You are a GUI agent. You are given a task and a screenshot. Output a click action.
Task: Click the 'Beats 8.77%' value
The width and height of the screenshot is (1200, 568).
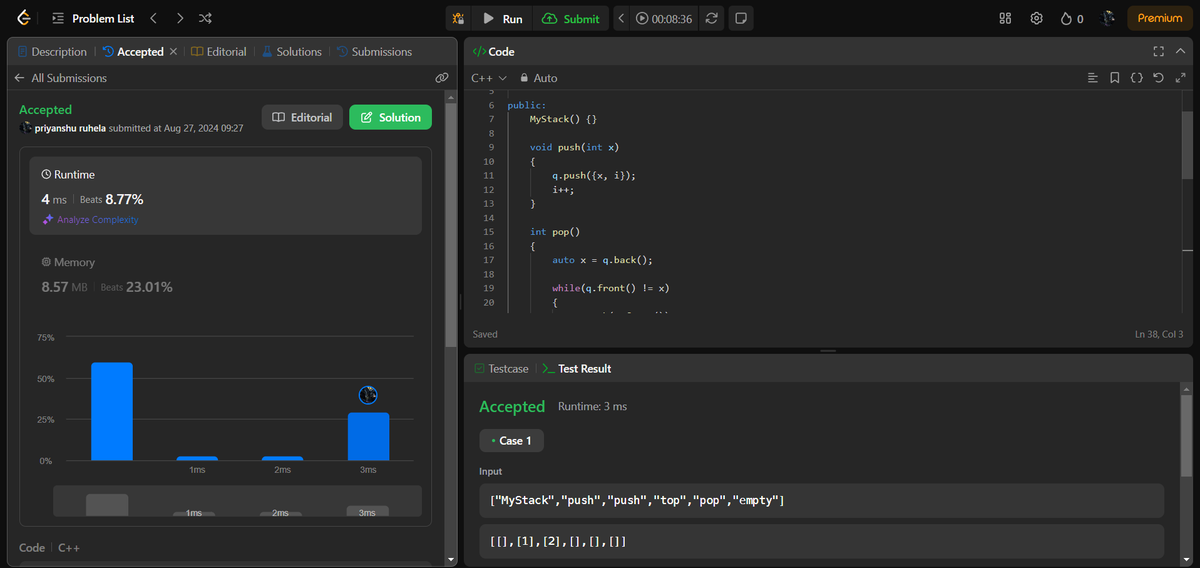(112, 199)
